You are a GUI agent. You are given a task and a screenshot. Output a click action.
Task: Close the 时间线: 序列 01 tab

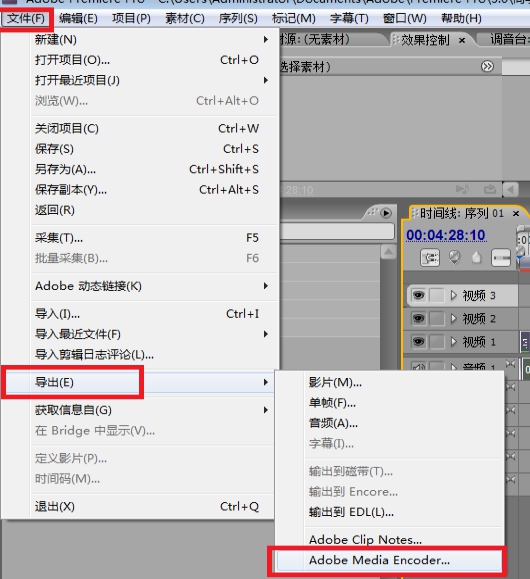[x=516, y=213]
